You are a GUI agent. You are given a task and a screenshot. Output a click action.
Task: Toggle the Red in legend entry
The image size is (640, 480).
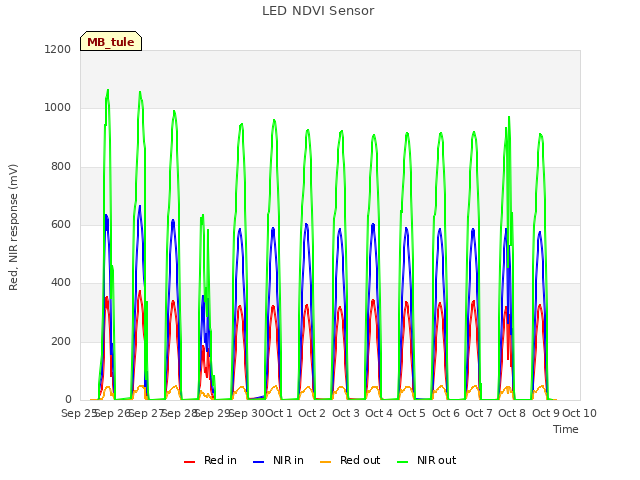point(210,460)
